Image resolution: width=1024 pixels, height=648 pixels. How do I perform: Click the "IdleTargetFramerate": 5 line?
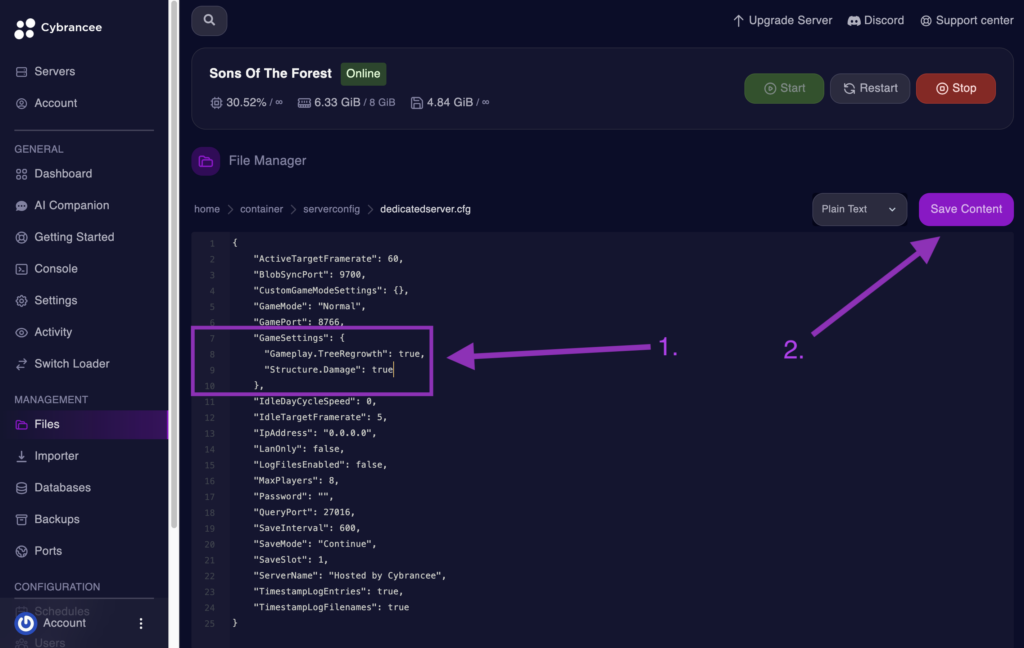tap(320, 417)
